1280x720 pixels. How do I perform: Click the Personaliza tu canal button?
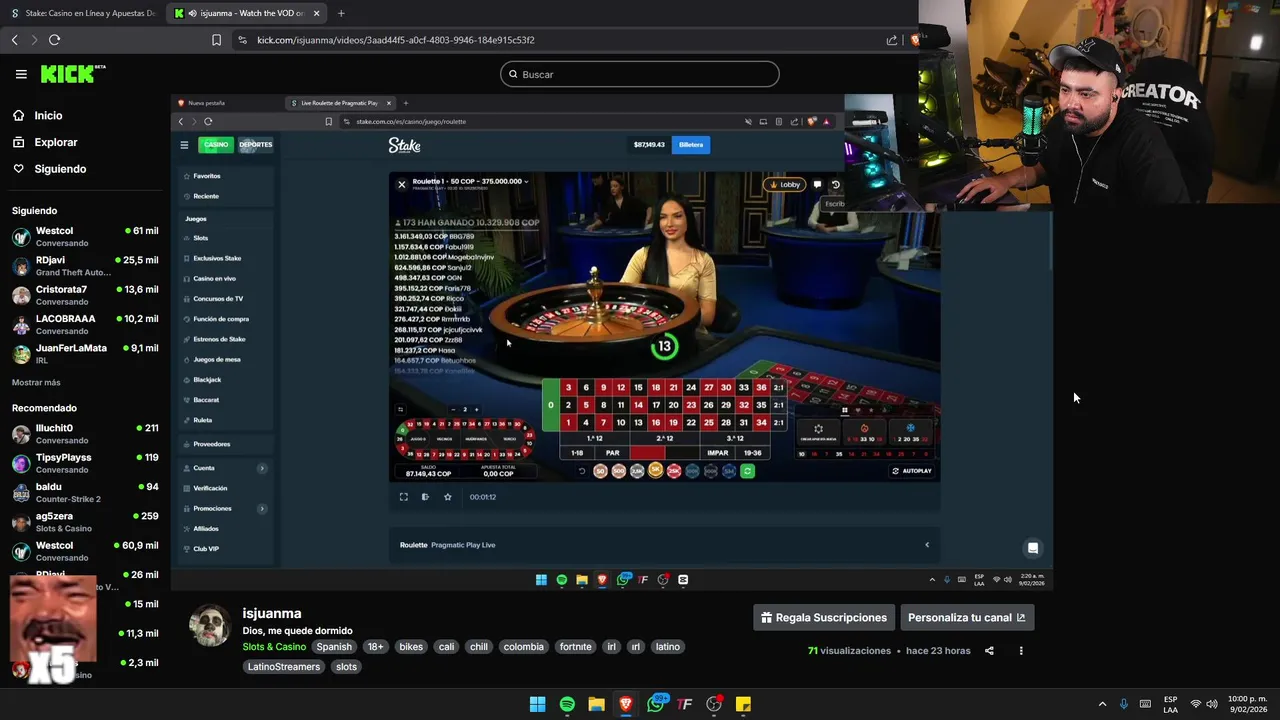point(967,618)
